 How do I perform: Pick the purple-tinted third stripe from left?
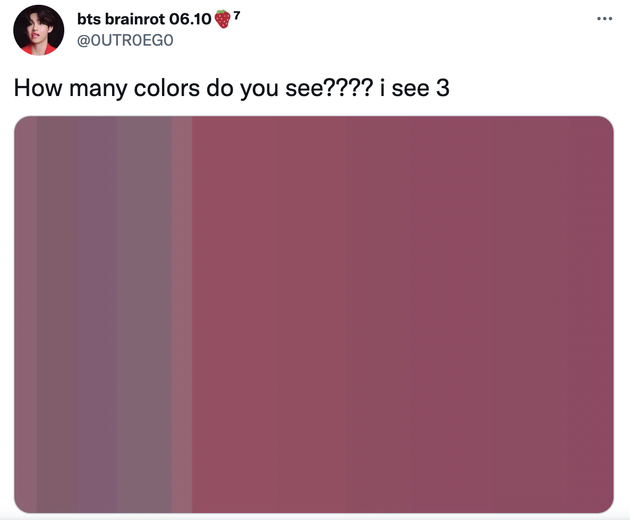click(98, 314)
